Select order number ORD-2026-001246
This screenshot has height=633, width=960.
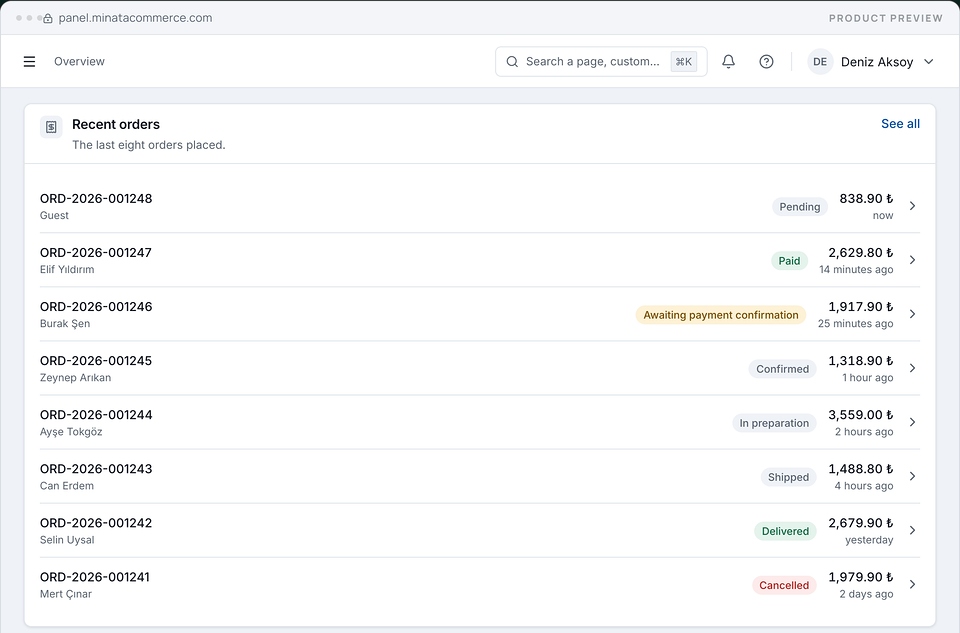(x=96, y=307)
